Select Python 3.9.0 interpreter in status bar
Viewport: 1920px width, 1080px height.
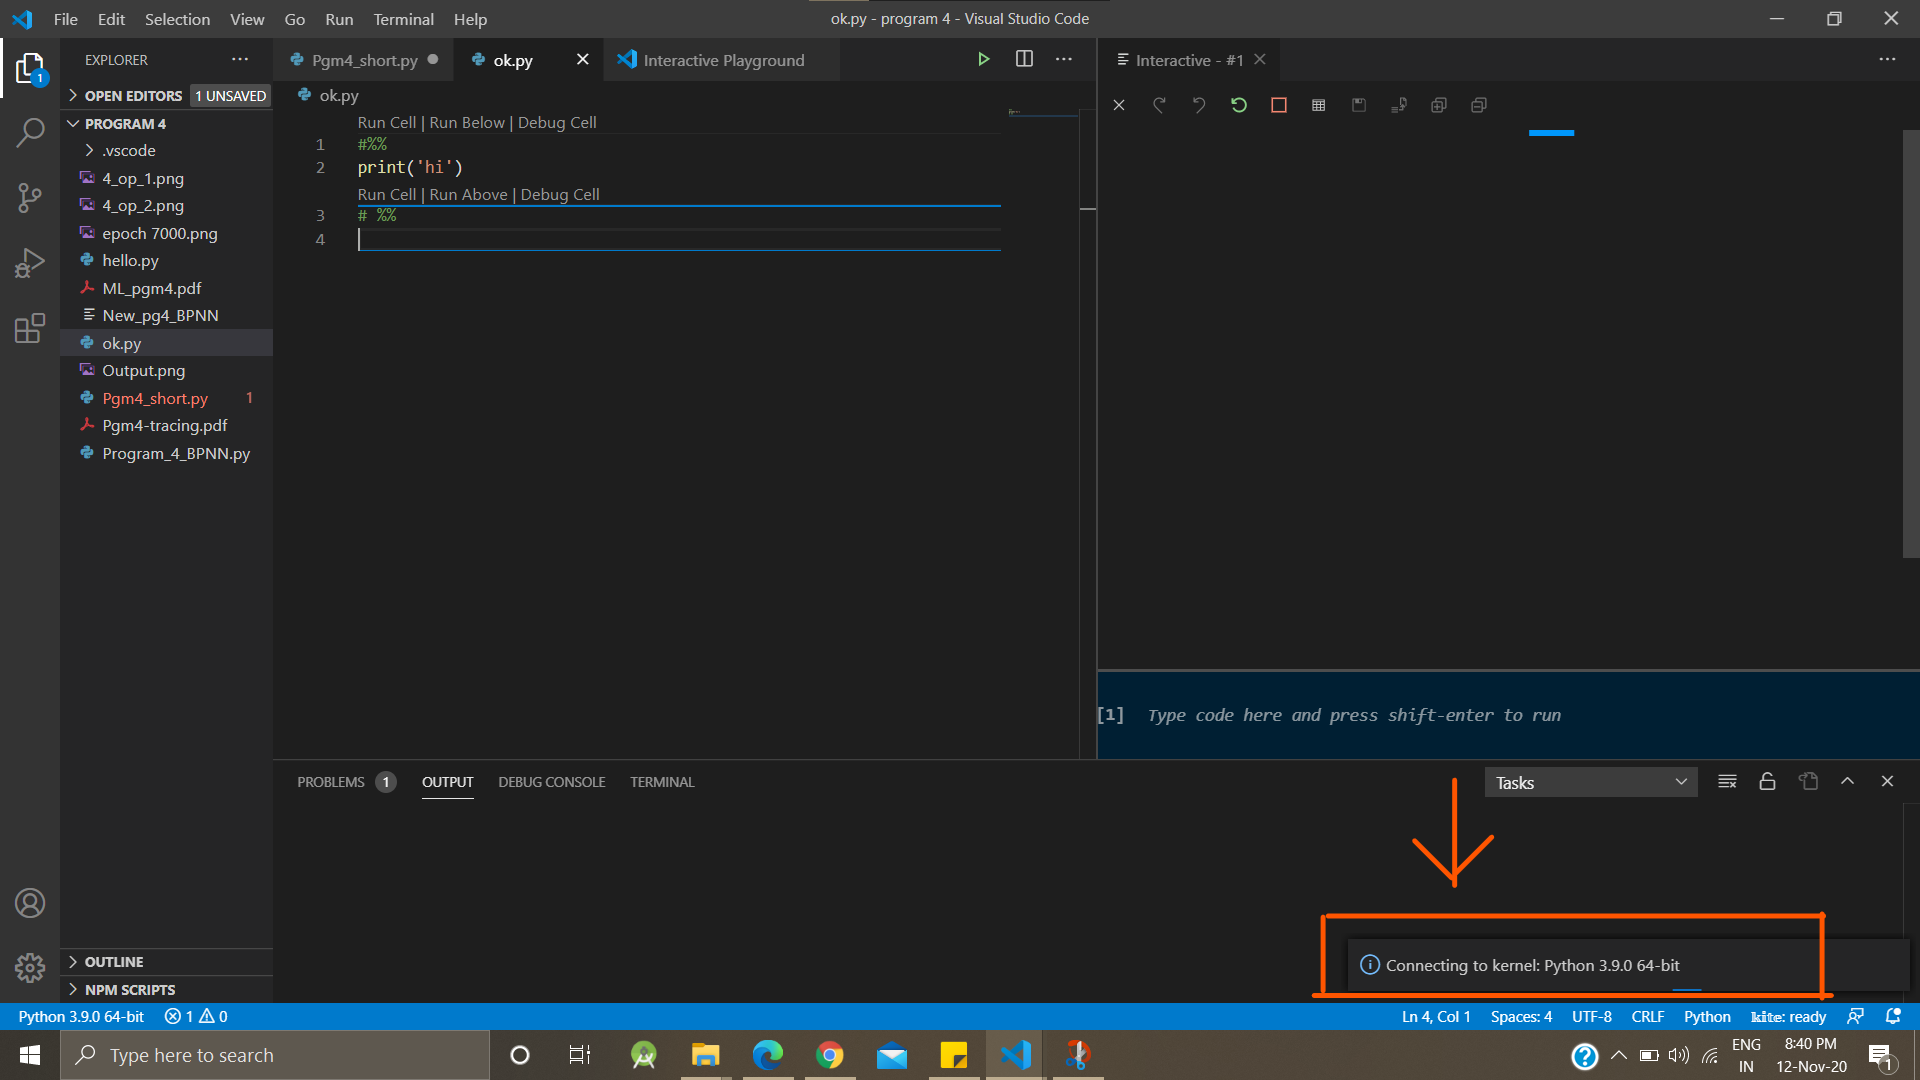point(80,1016)
